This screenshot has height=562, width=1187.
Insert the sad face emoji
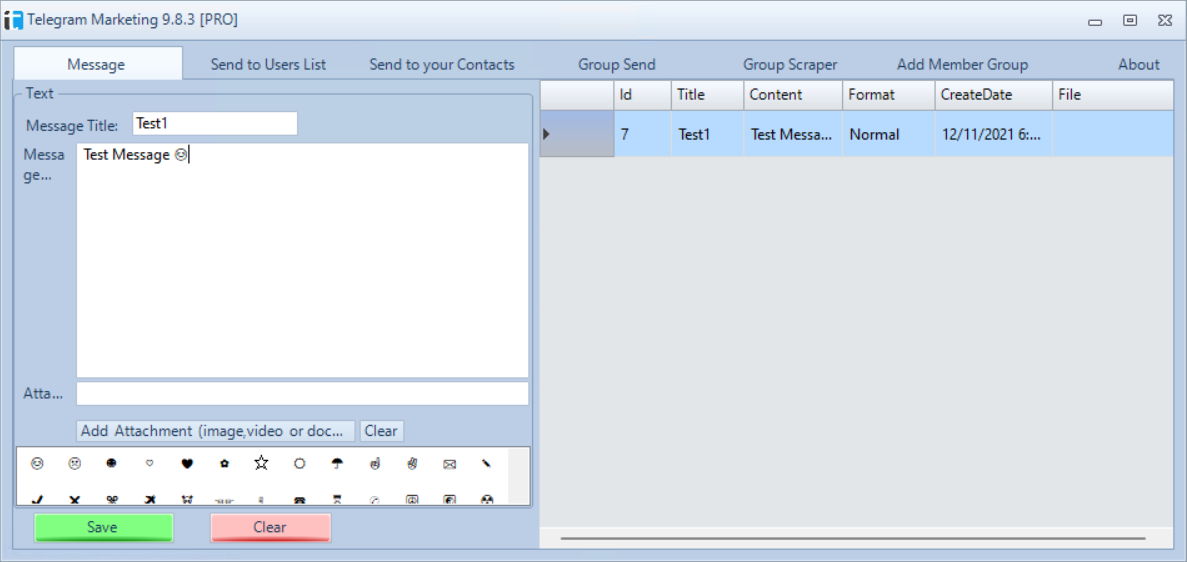tap(75, 464)
